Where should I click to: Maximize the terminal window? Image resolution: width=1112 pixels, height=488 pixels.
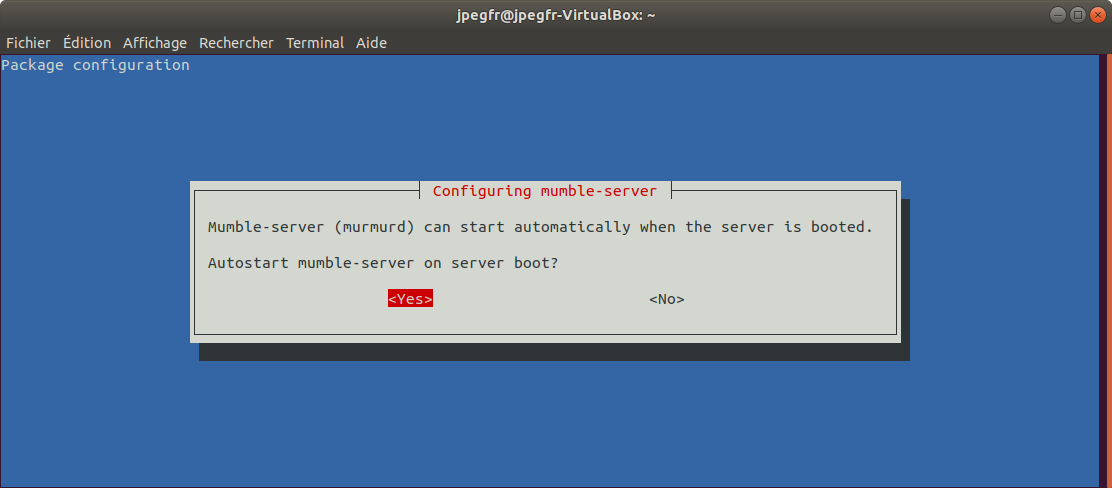tap(1077, 14)
